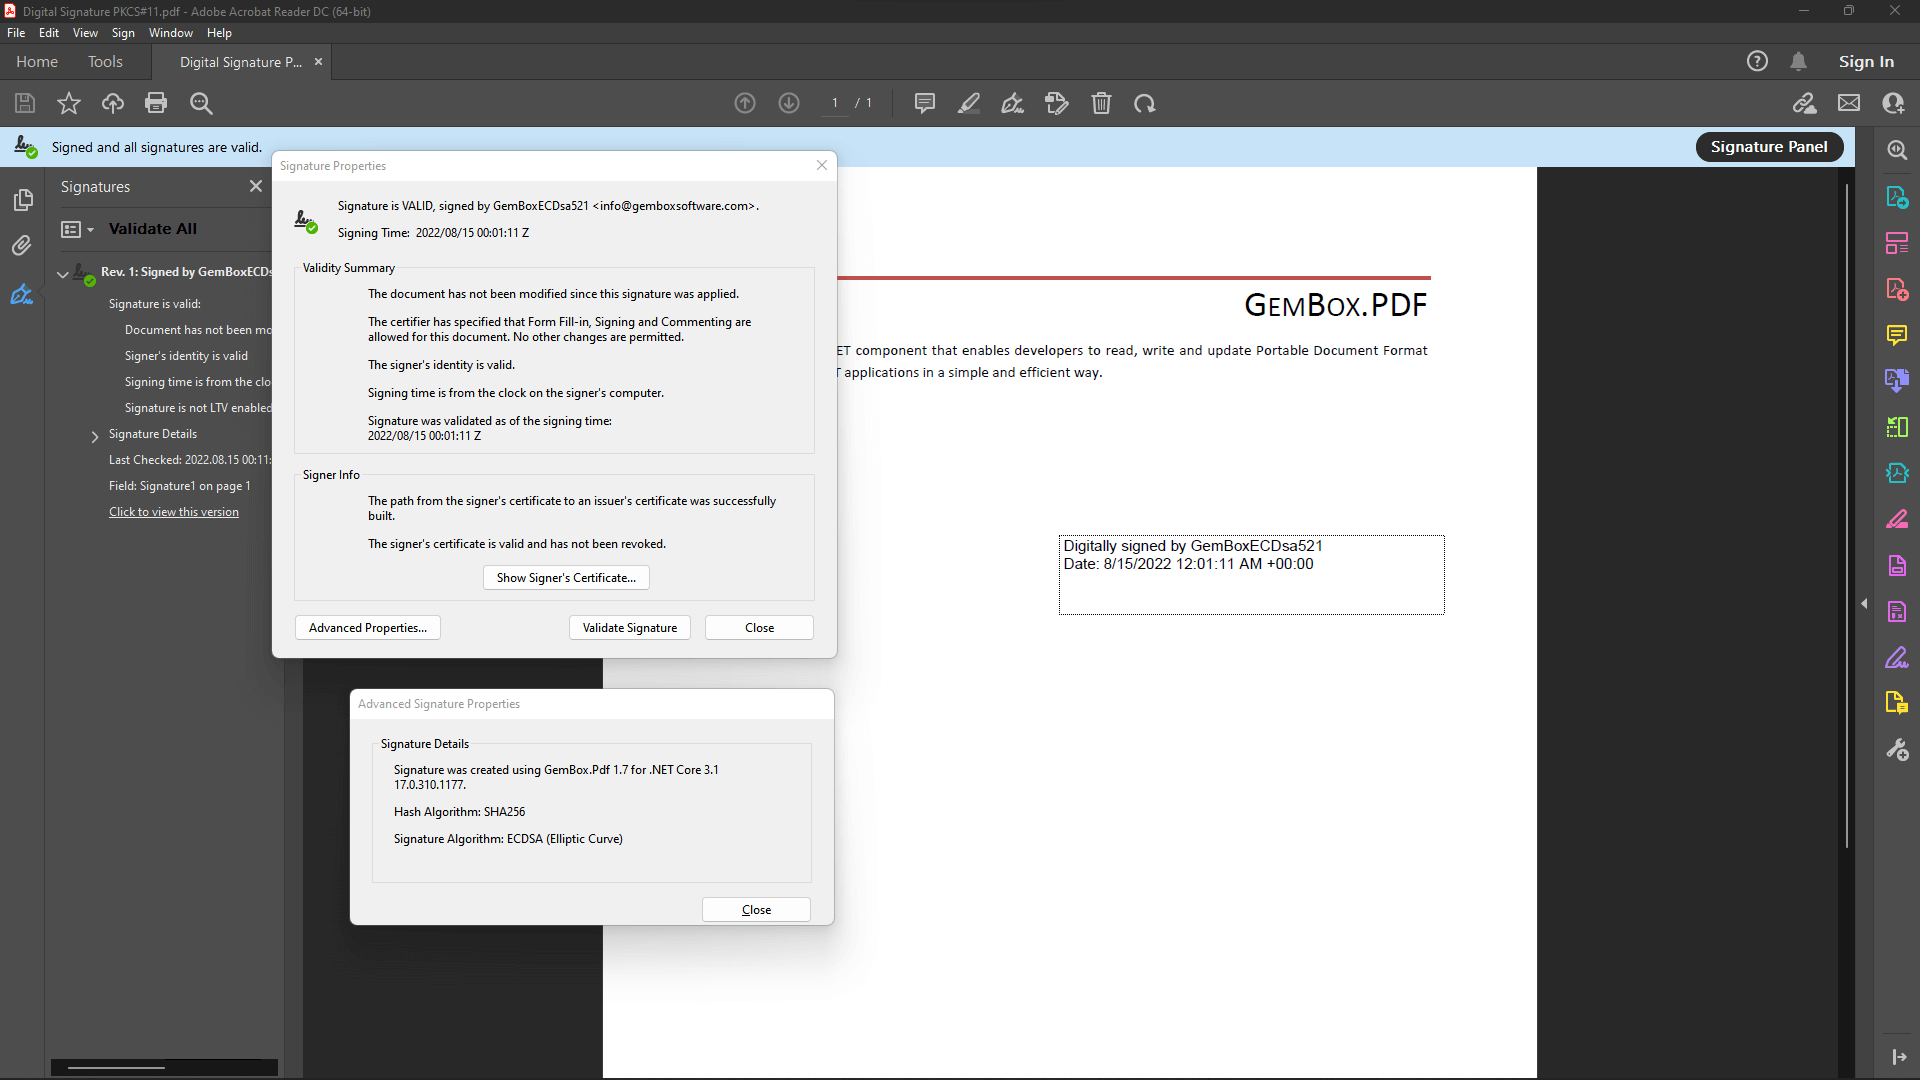Expand the Rev. 1 signature tree item
This screenshot has height=1080, width=1920.
tap(62, 272)
